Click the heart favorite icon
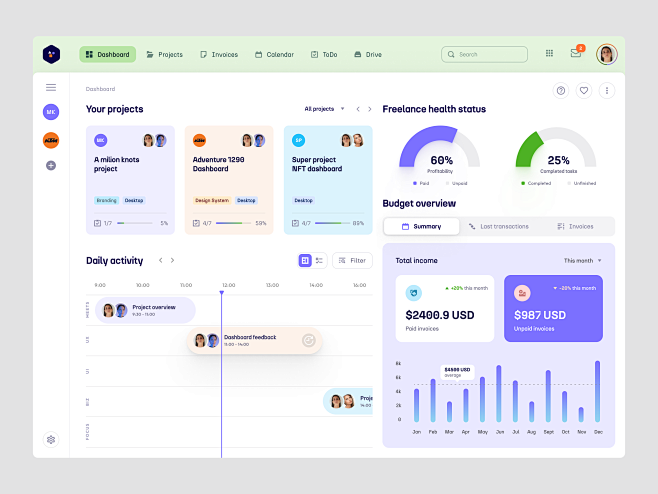 click(584, 90)
